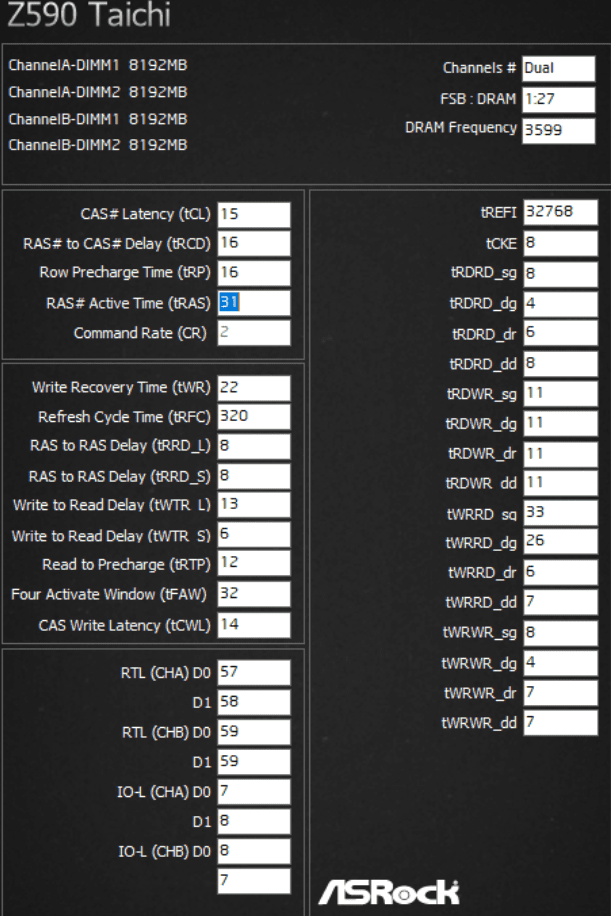611x916 pixels.
Task: Click the tWRRD_dg field showing 26
Action: (x=560, y=542)
